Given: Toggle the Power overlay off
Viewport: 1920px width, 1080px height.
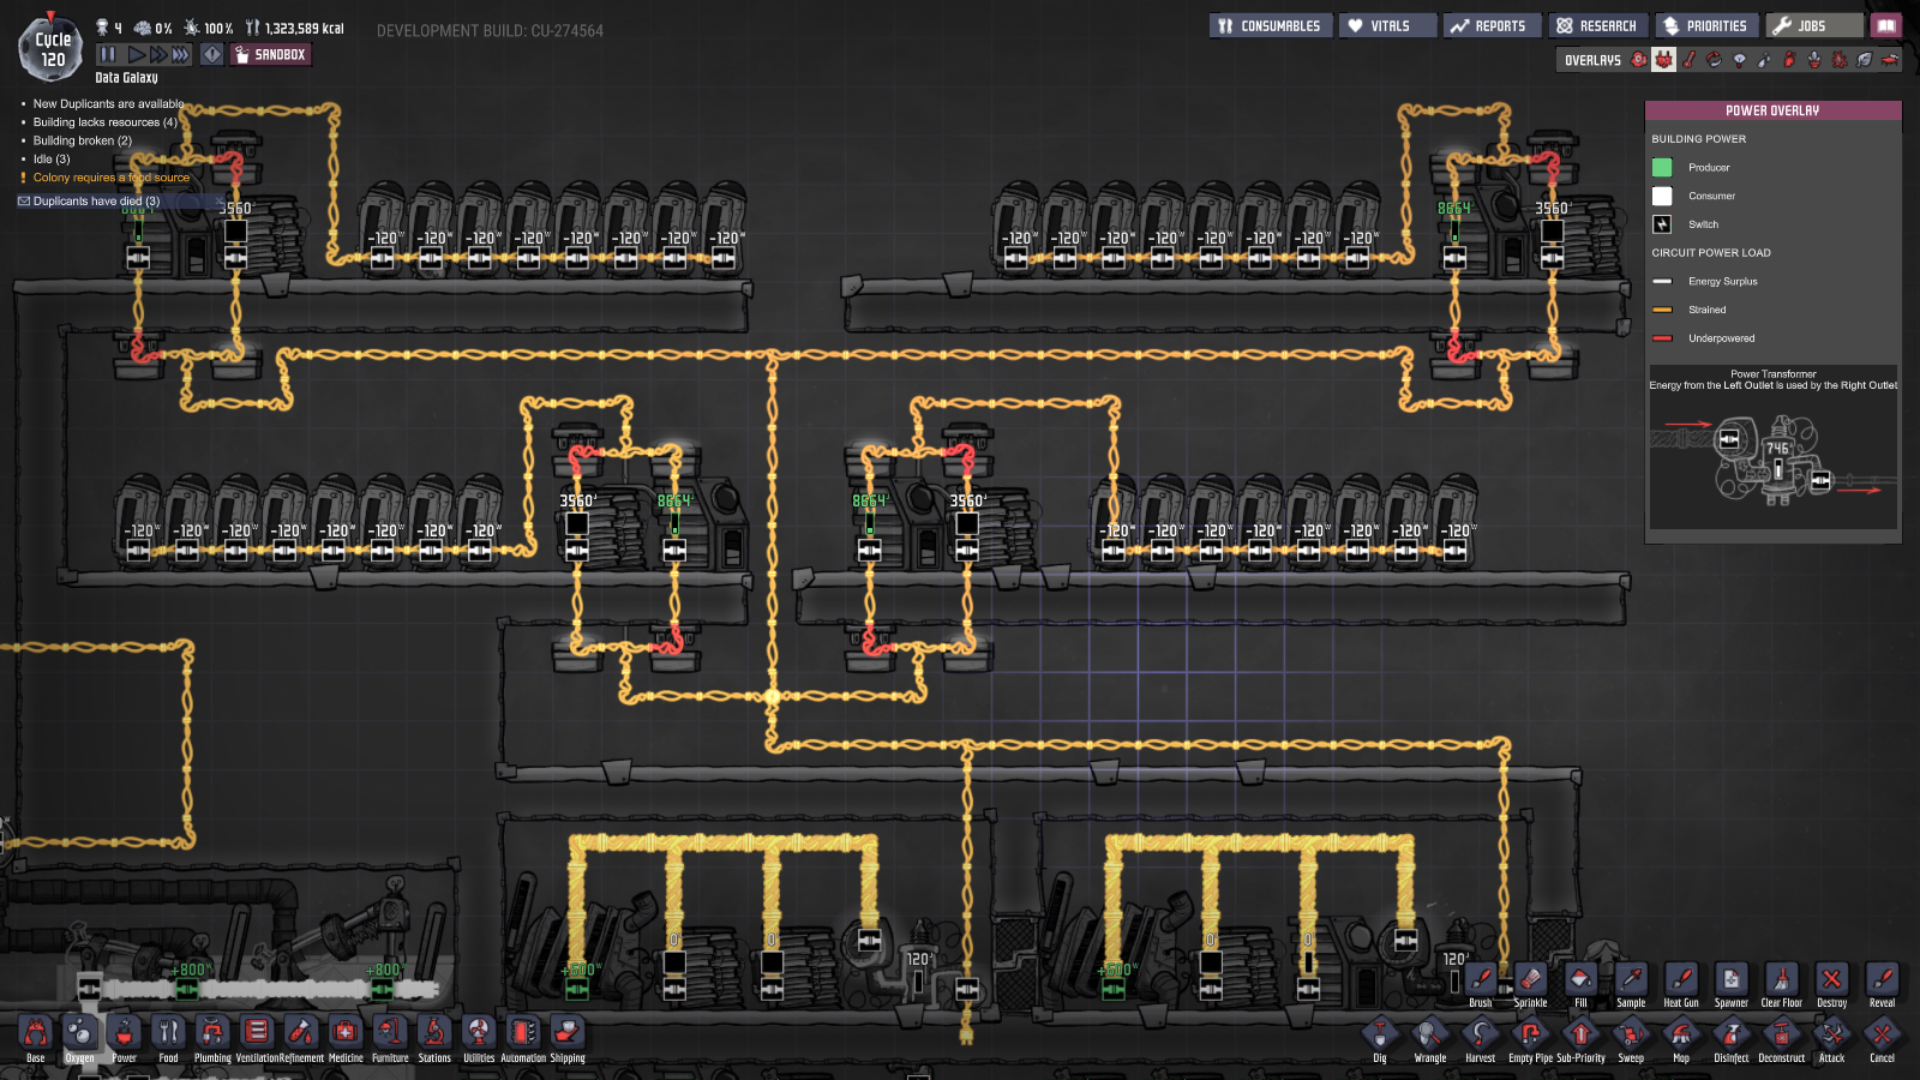Looking at the screenshot, I should coord(1664,60).
